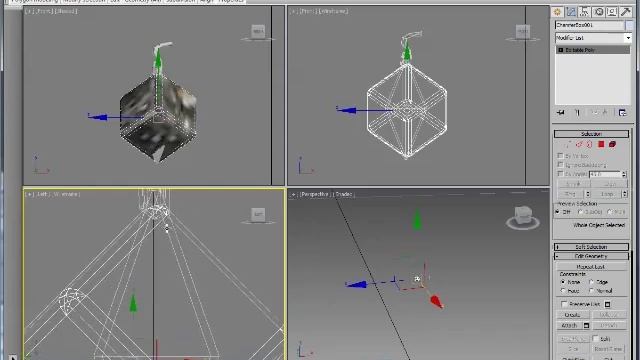Open the Hierarchy command panel tab
The image size is (640, 360).
click(x=584, y=12)
